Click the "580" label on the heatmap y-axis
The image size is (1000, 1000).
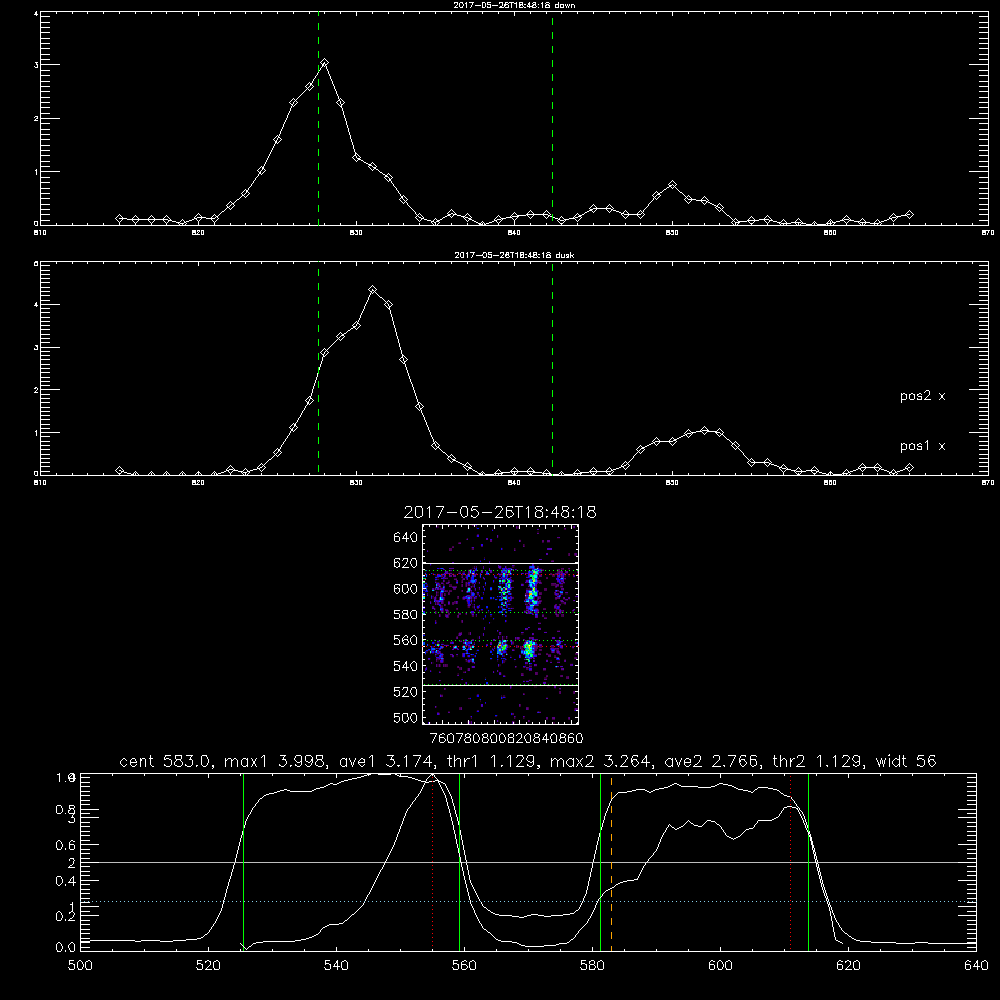(405, 614)
